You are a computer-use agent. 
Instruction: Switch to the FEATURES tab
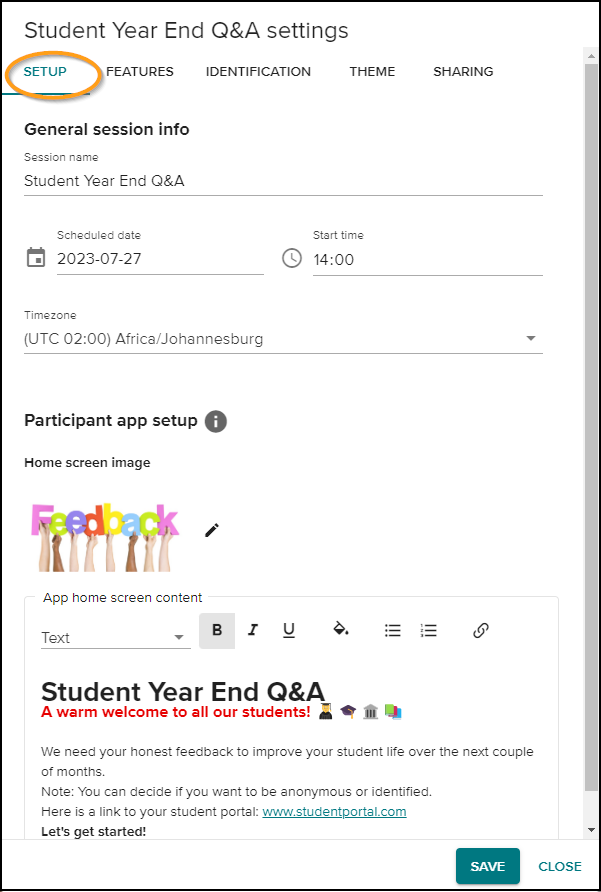140,71
